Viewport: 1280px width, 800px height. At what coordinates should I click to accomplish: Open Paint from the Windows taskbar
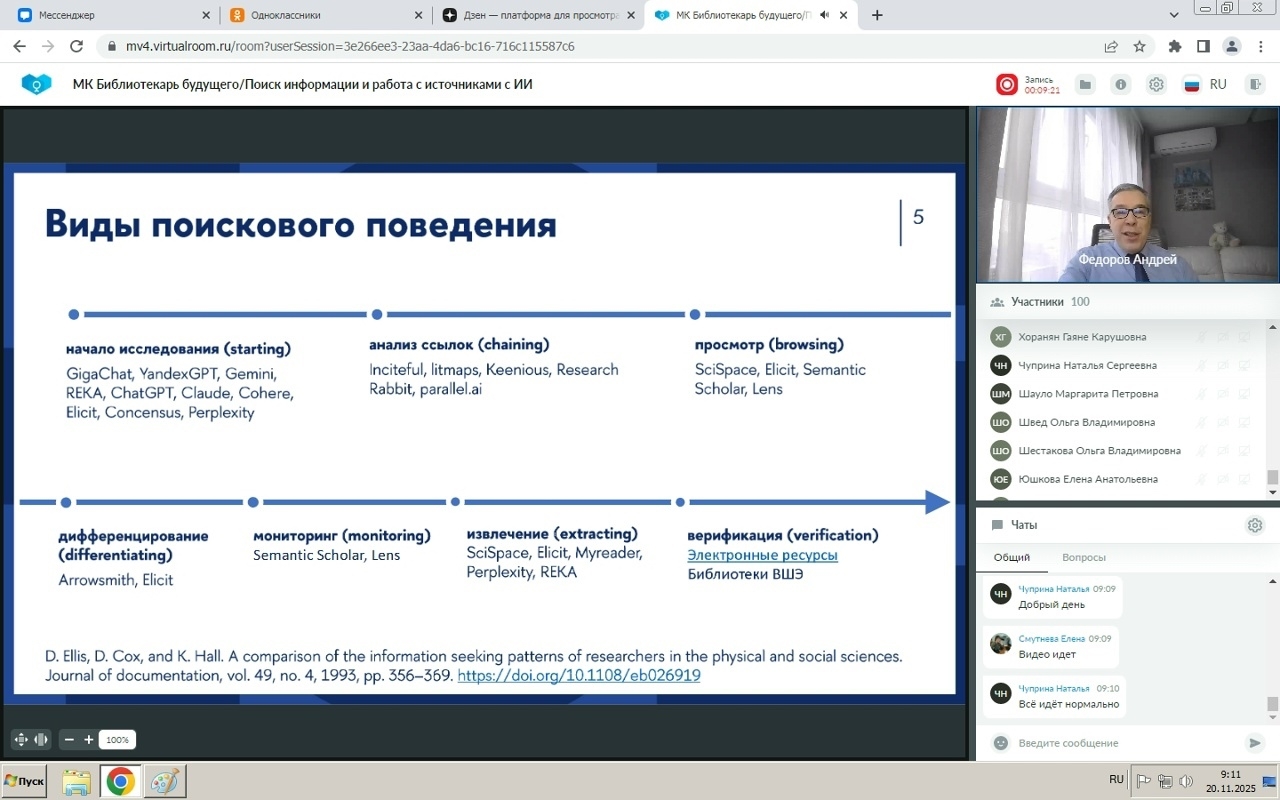pyautogui.click(x=165, y=781)
